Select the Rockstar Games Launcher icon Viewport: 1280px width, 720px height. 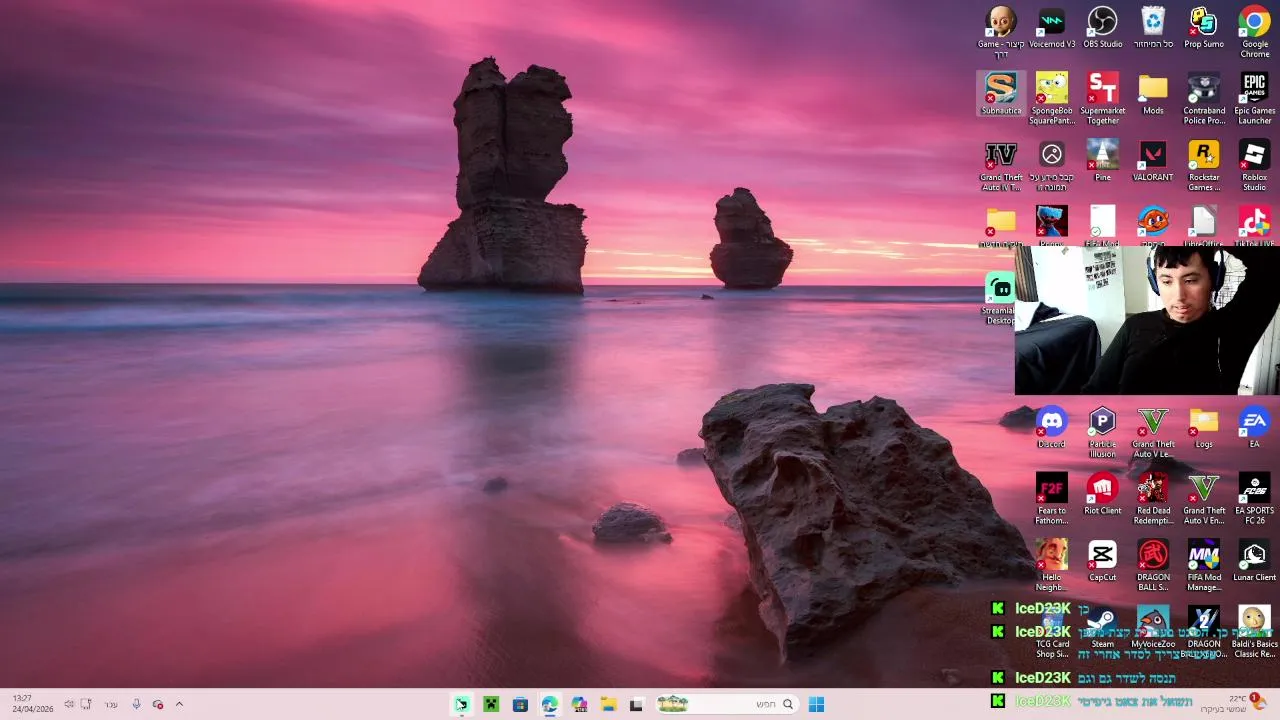pyautogui.click(x=1204, y=166)
